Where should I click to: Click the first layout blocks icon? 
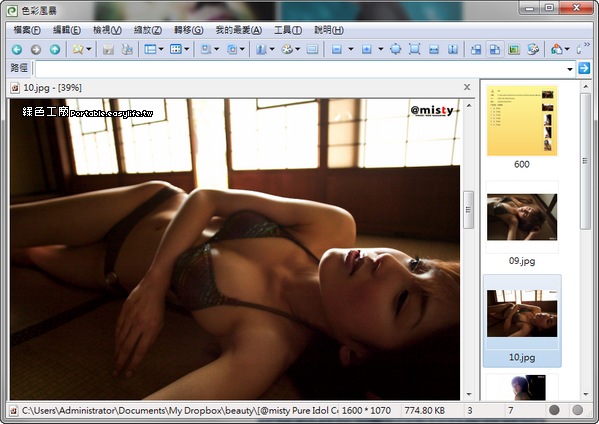[x=476, y=49]
